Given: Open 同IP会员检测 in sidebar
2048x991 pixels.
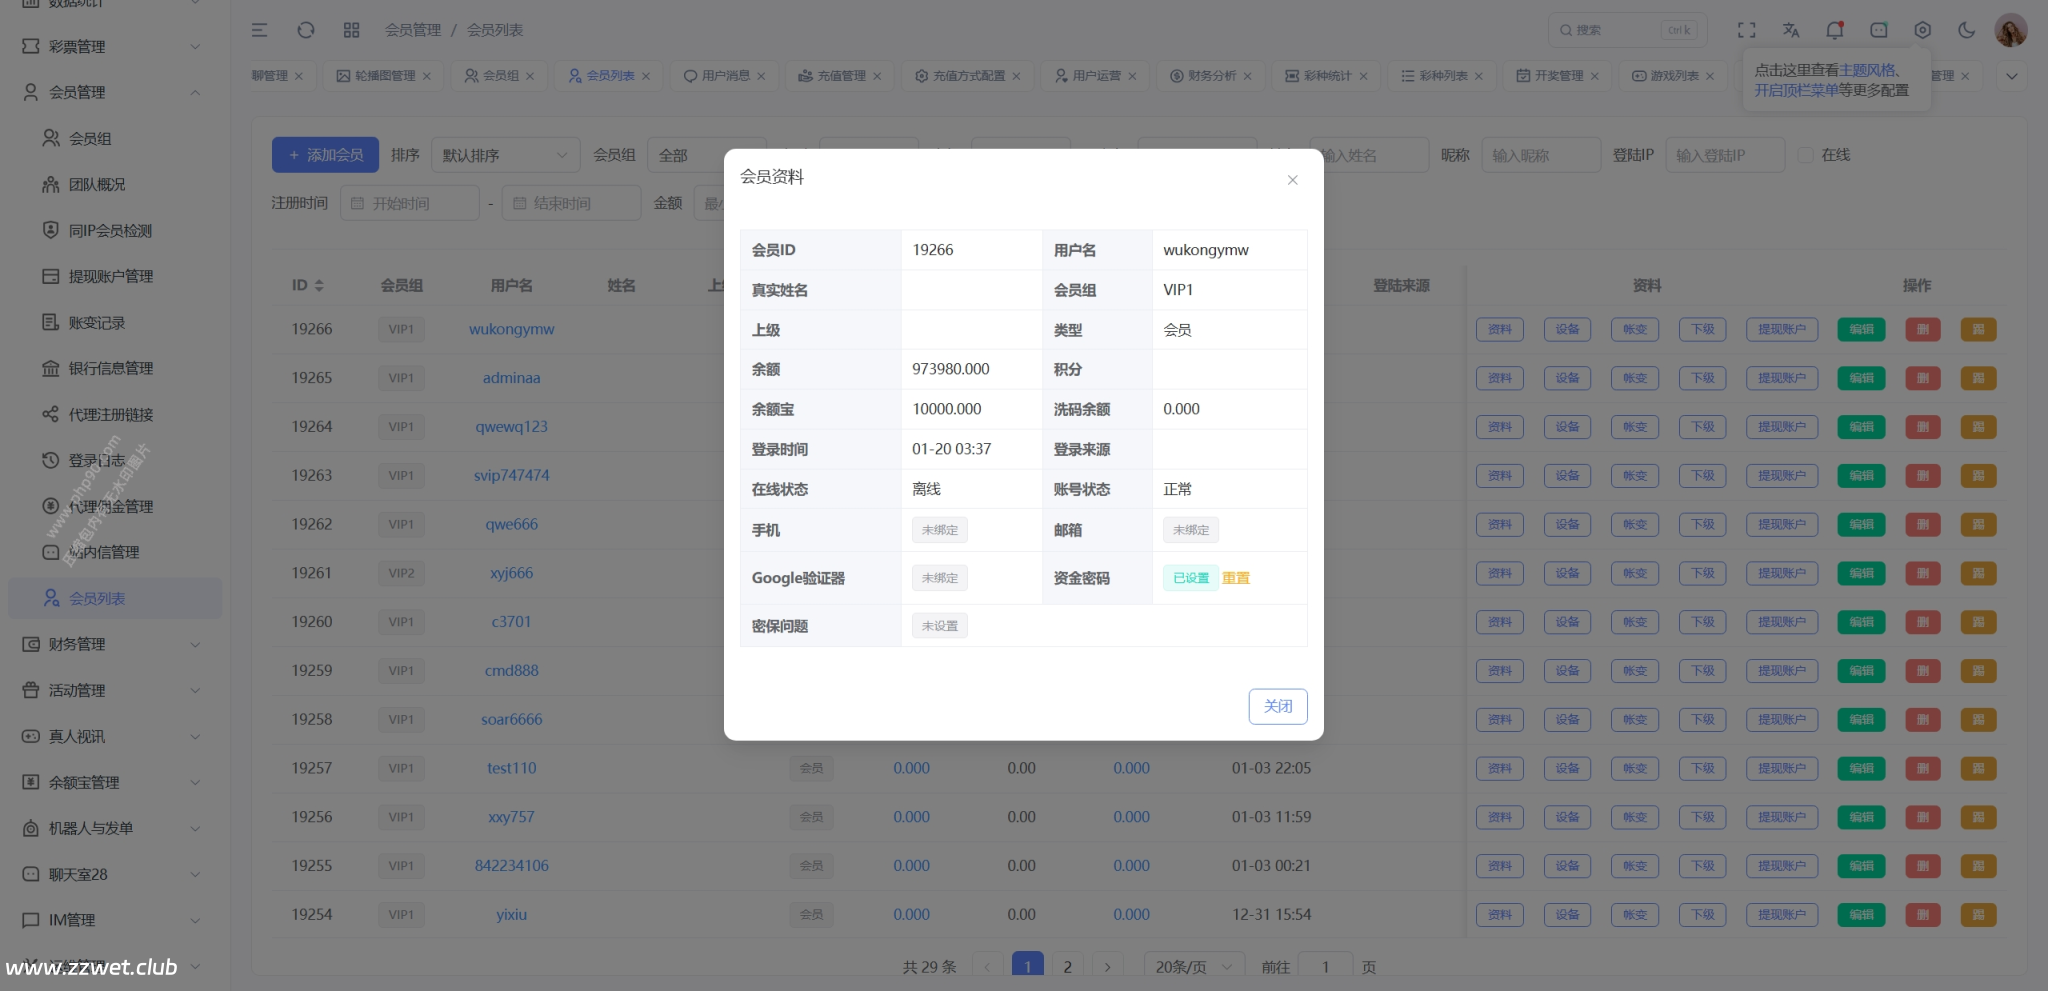Looking at the screenshot, I should 110,230.
